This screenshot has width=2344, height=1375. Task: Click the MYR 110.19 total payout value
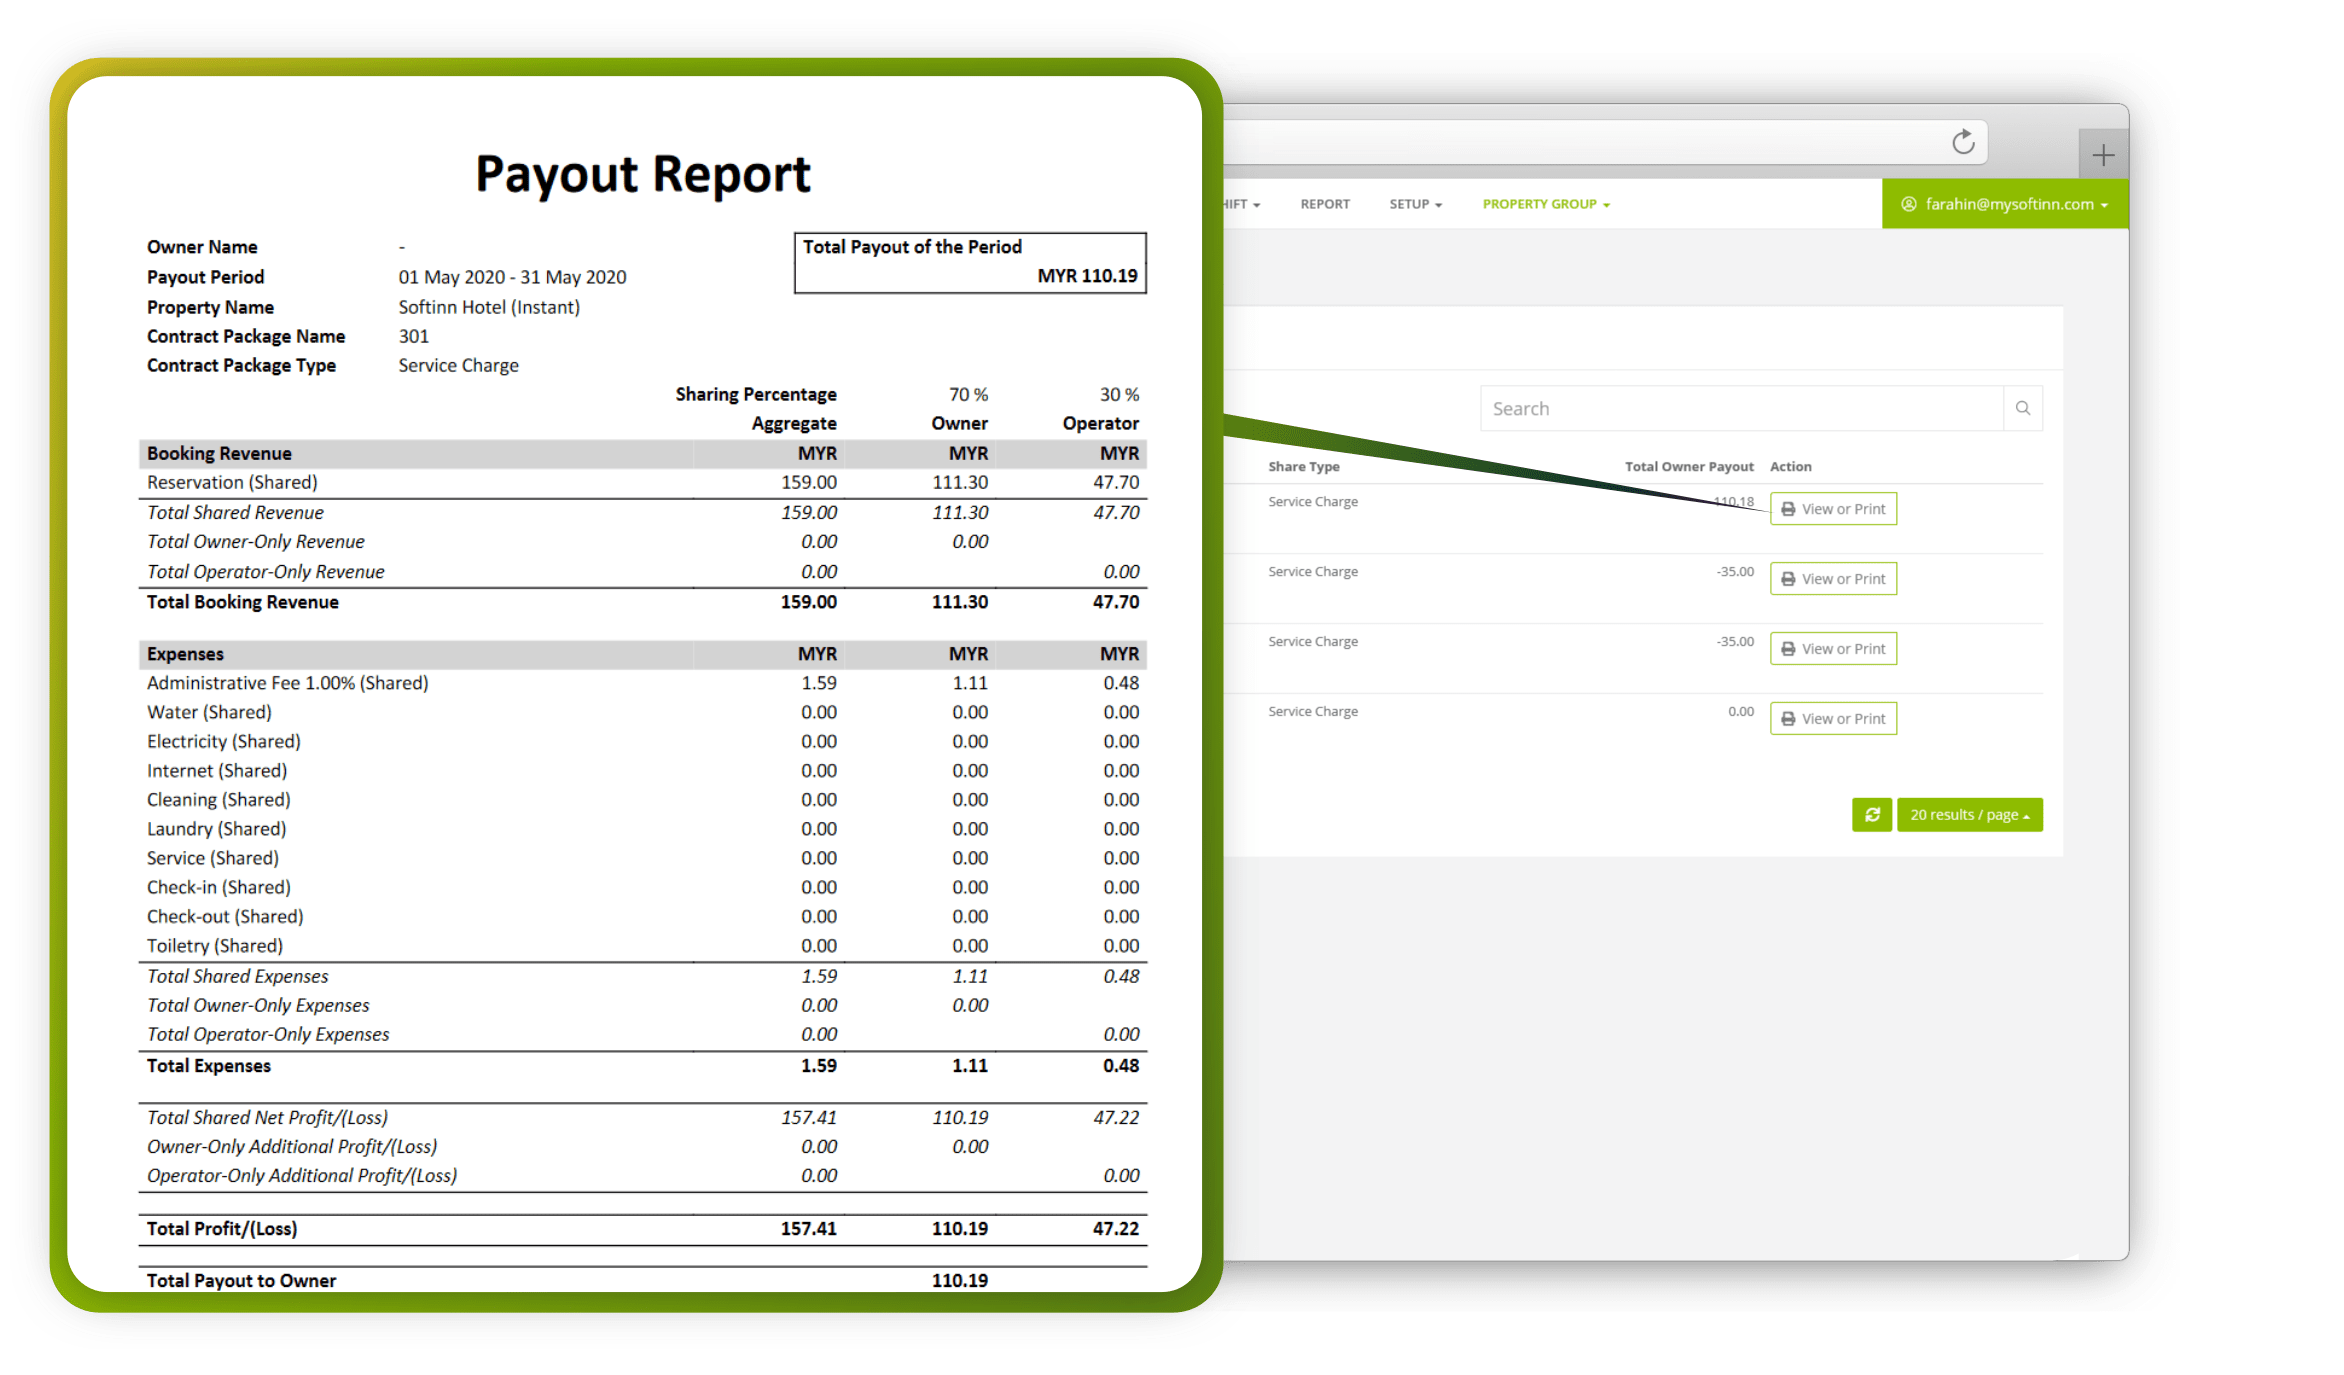point(1087,276)
